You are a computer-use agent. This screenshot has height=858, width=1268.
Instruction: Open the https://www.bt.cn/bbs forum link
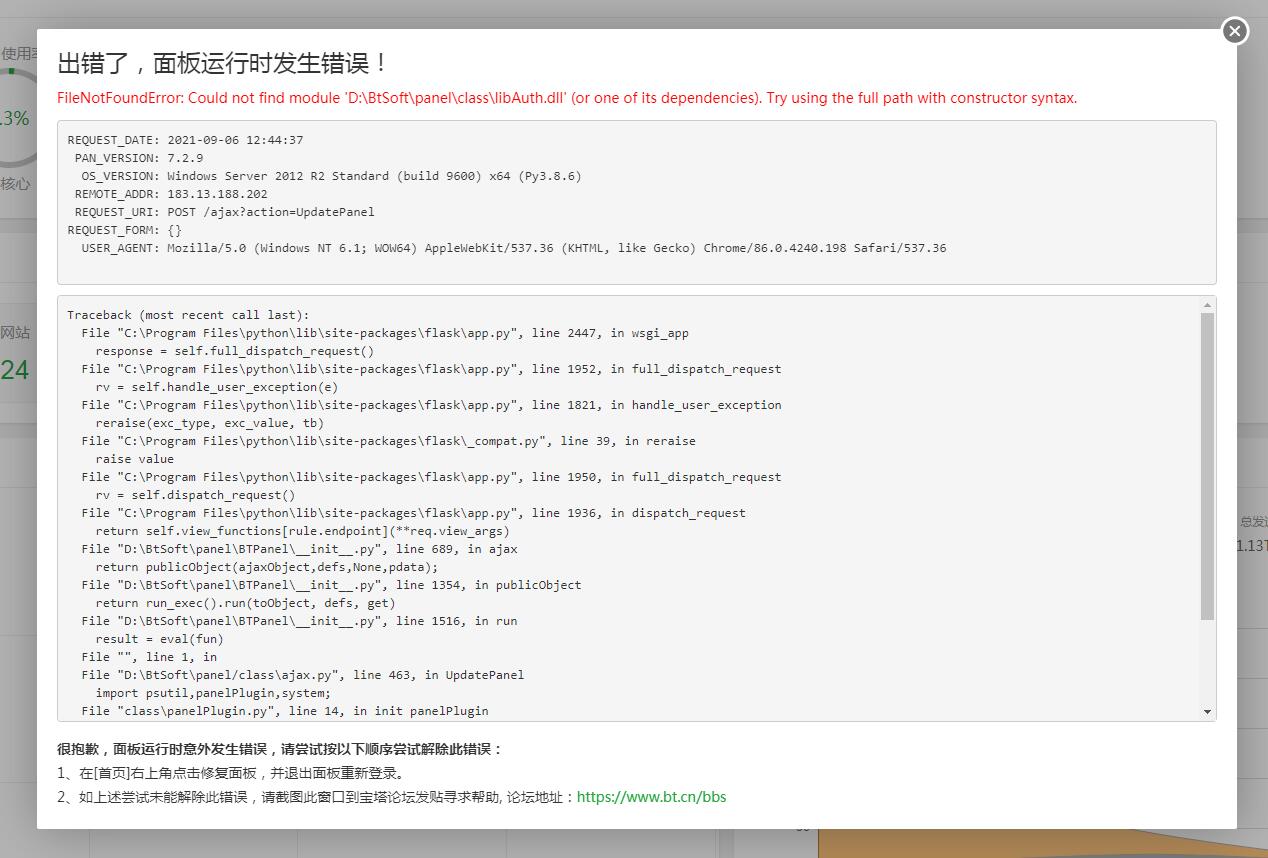(651, 797)
